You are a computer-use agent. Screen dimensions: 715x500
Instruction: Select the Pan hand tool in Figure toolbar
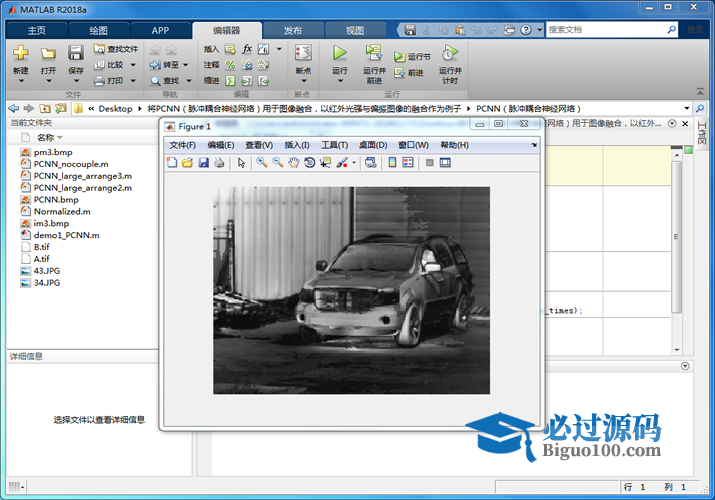click(x=293, y=163)
